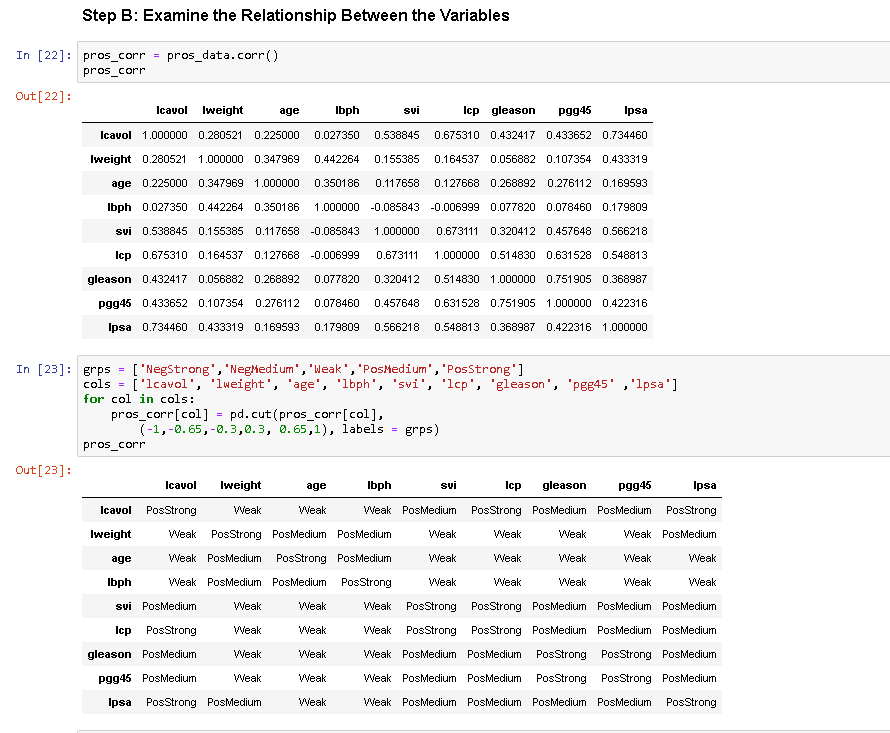Click PosMedium in Out[23] lcp row, gleason column
Viewport: 890px width, 733px height.
(x=559, y=630)
